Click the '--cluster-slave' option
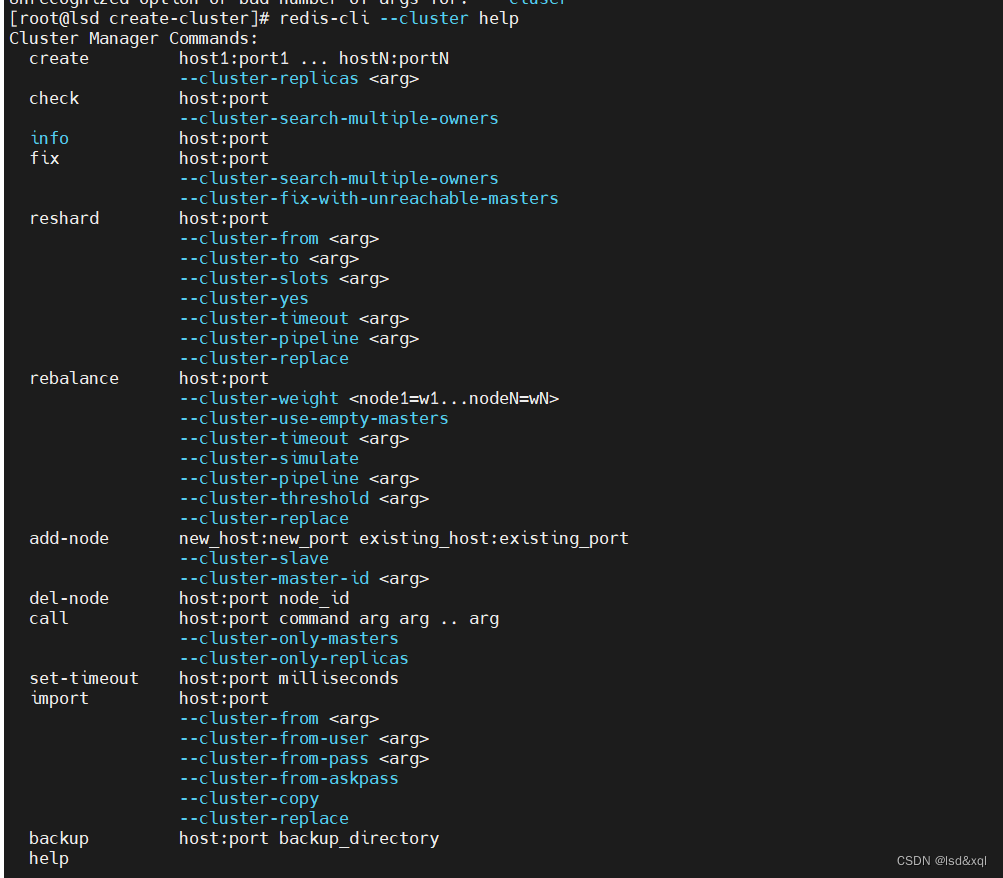Viewport: 1003px width, 878px height. tap(254, 558)
